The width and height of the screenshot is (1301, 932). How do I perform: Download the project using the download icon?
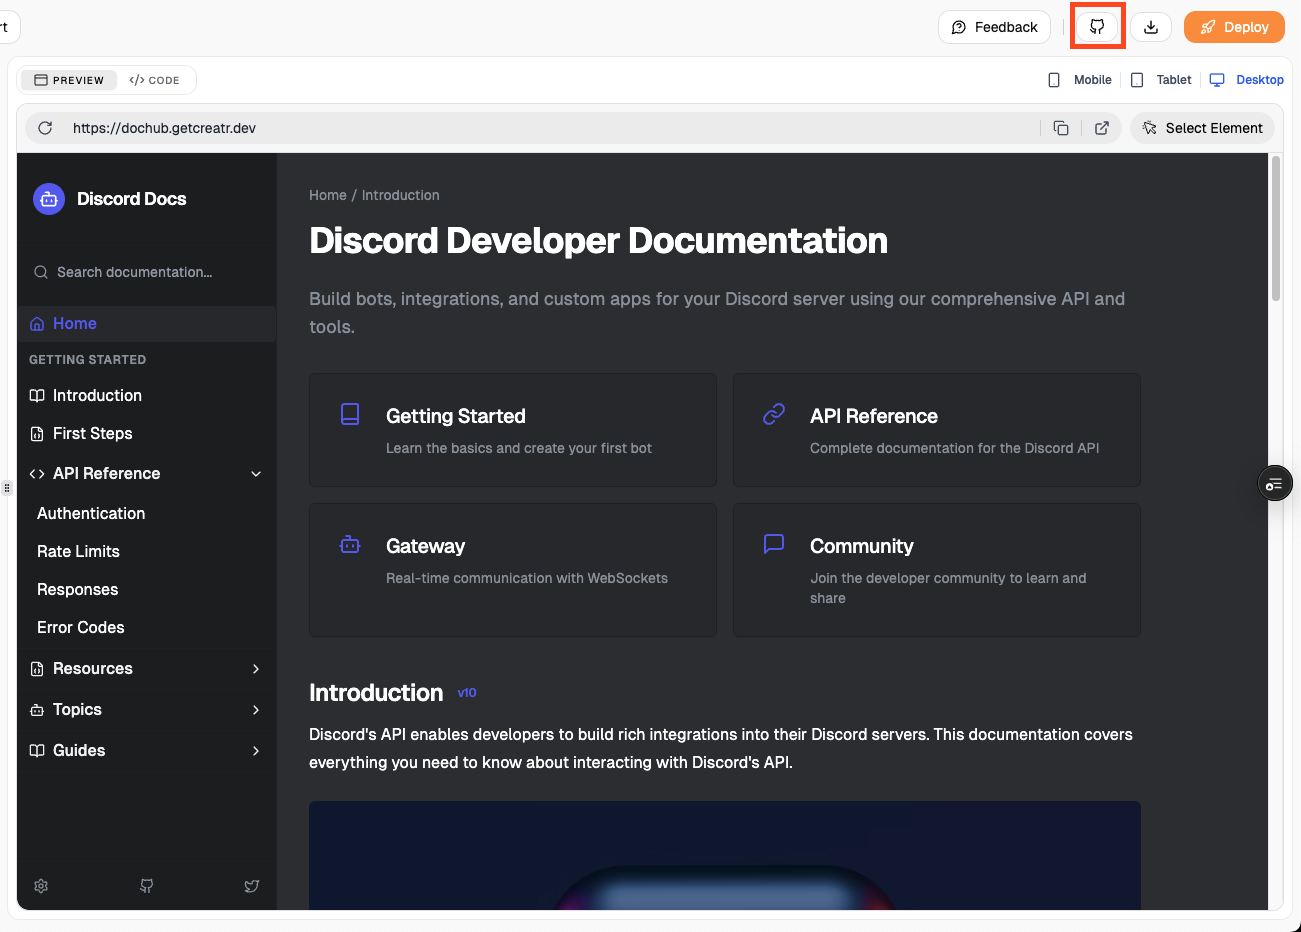(x=1151, y=27)
